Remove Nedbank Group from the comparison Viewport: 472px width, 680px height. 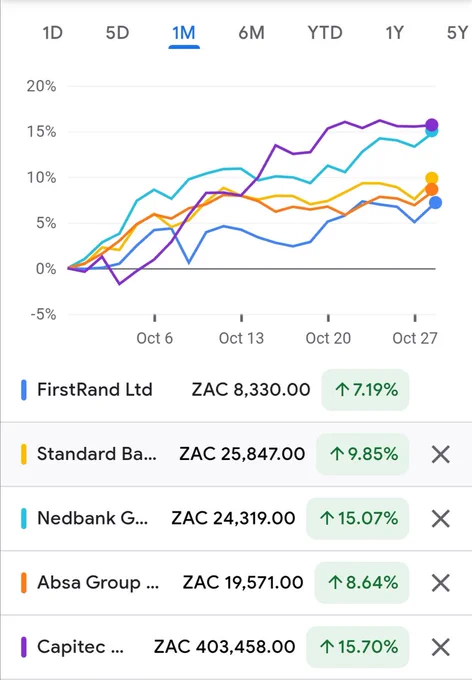pos(440,518)
